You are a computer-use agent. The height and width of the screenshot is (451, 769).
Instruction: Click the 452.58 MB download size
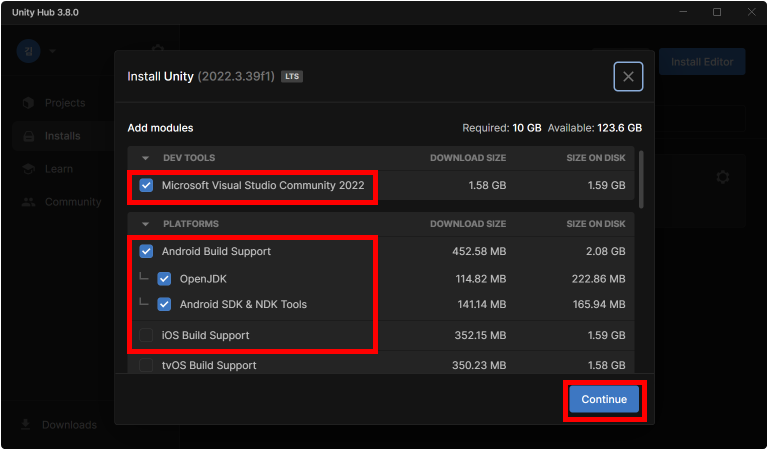(479, 251)
